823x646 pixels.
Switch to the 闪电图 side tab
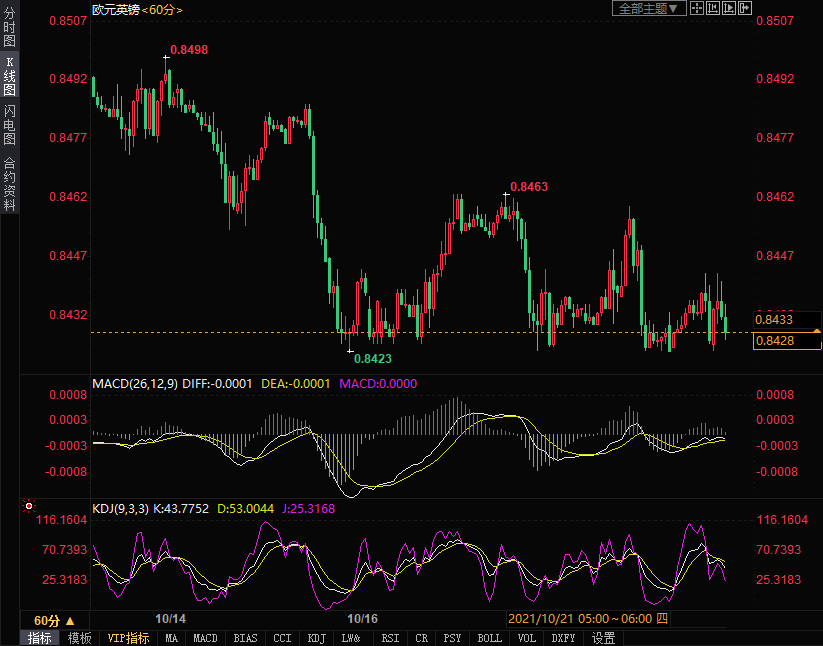point(9,125)
